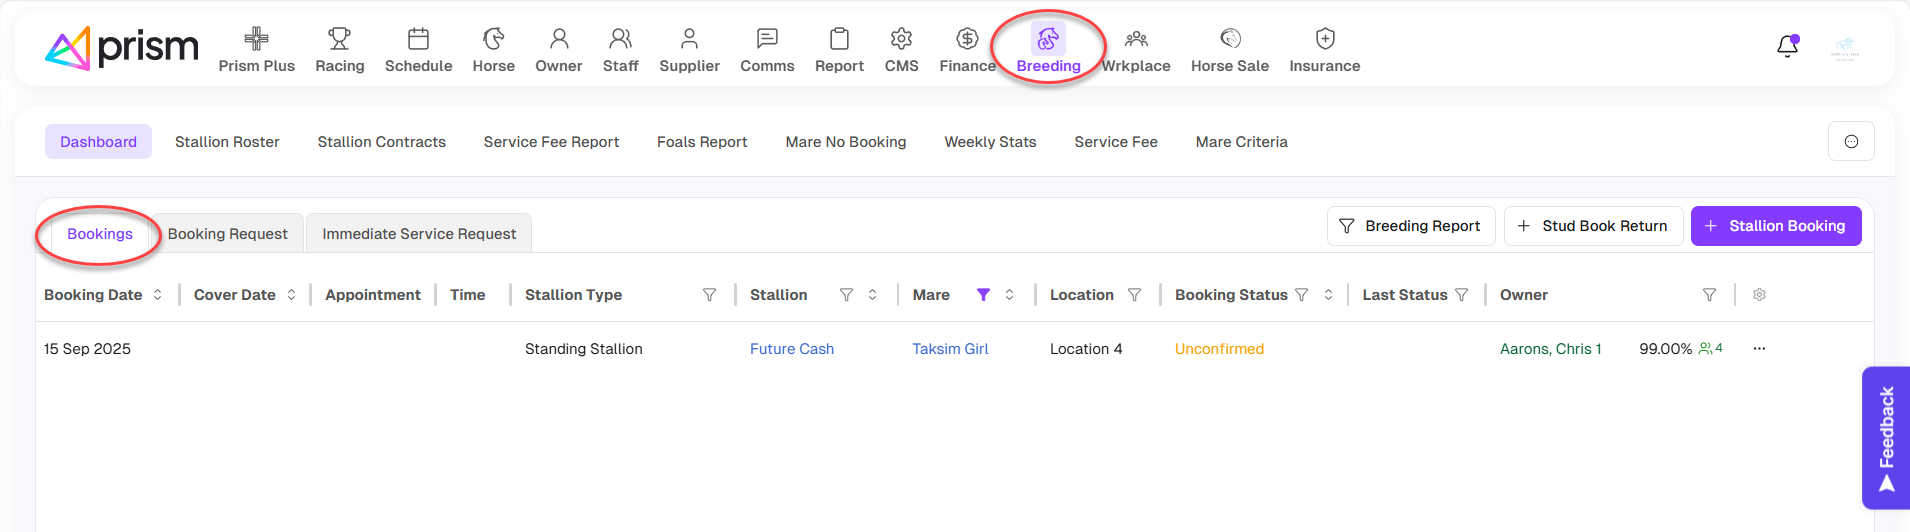Expand the Location column filter
This screenshot has width=1910, height=532.
click(1134, 295)
